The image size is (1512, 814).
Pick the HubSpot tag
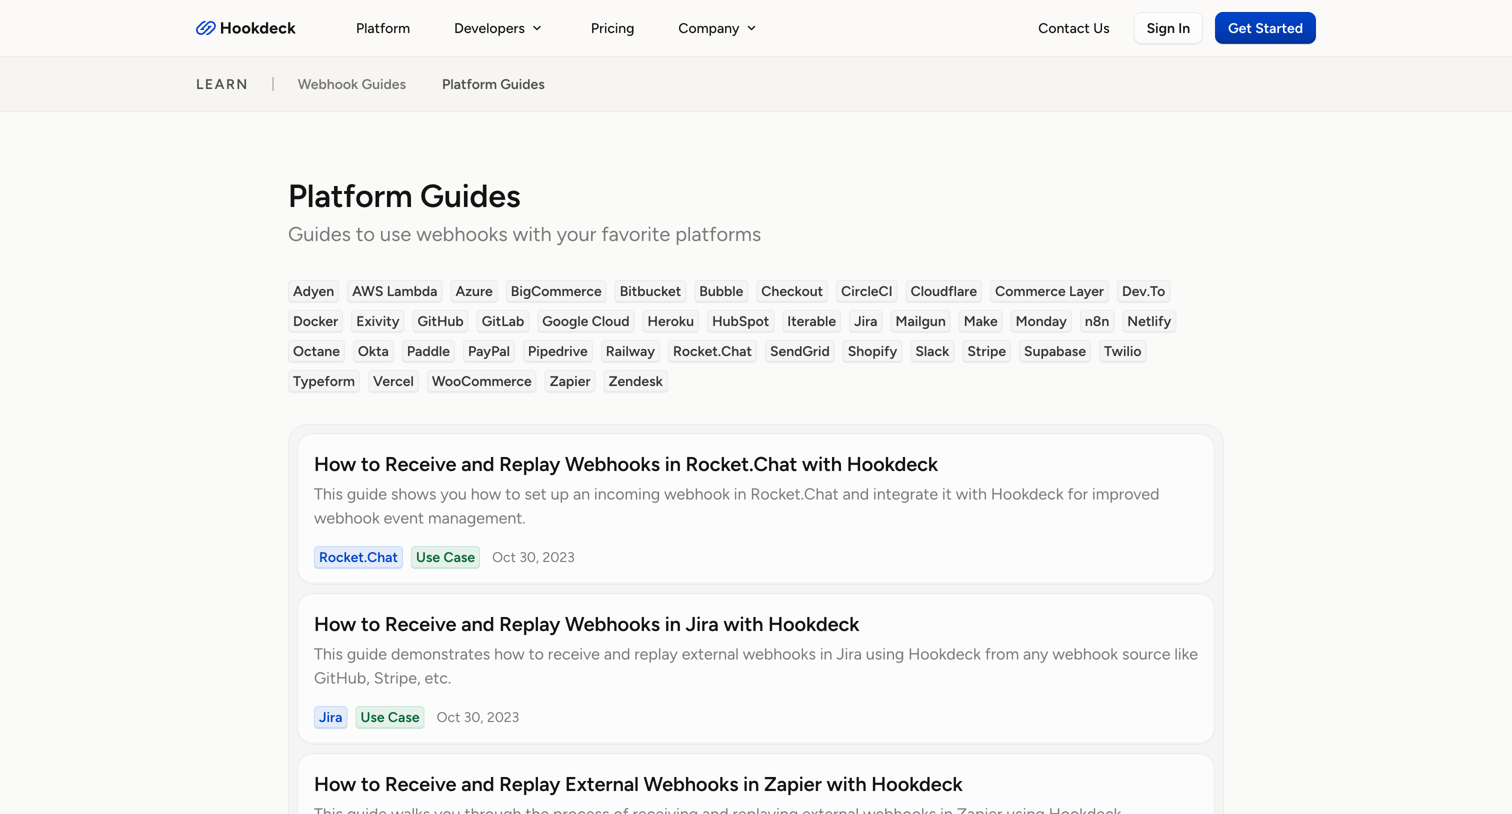point(740,321)
